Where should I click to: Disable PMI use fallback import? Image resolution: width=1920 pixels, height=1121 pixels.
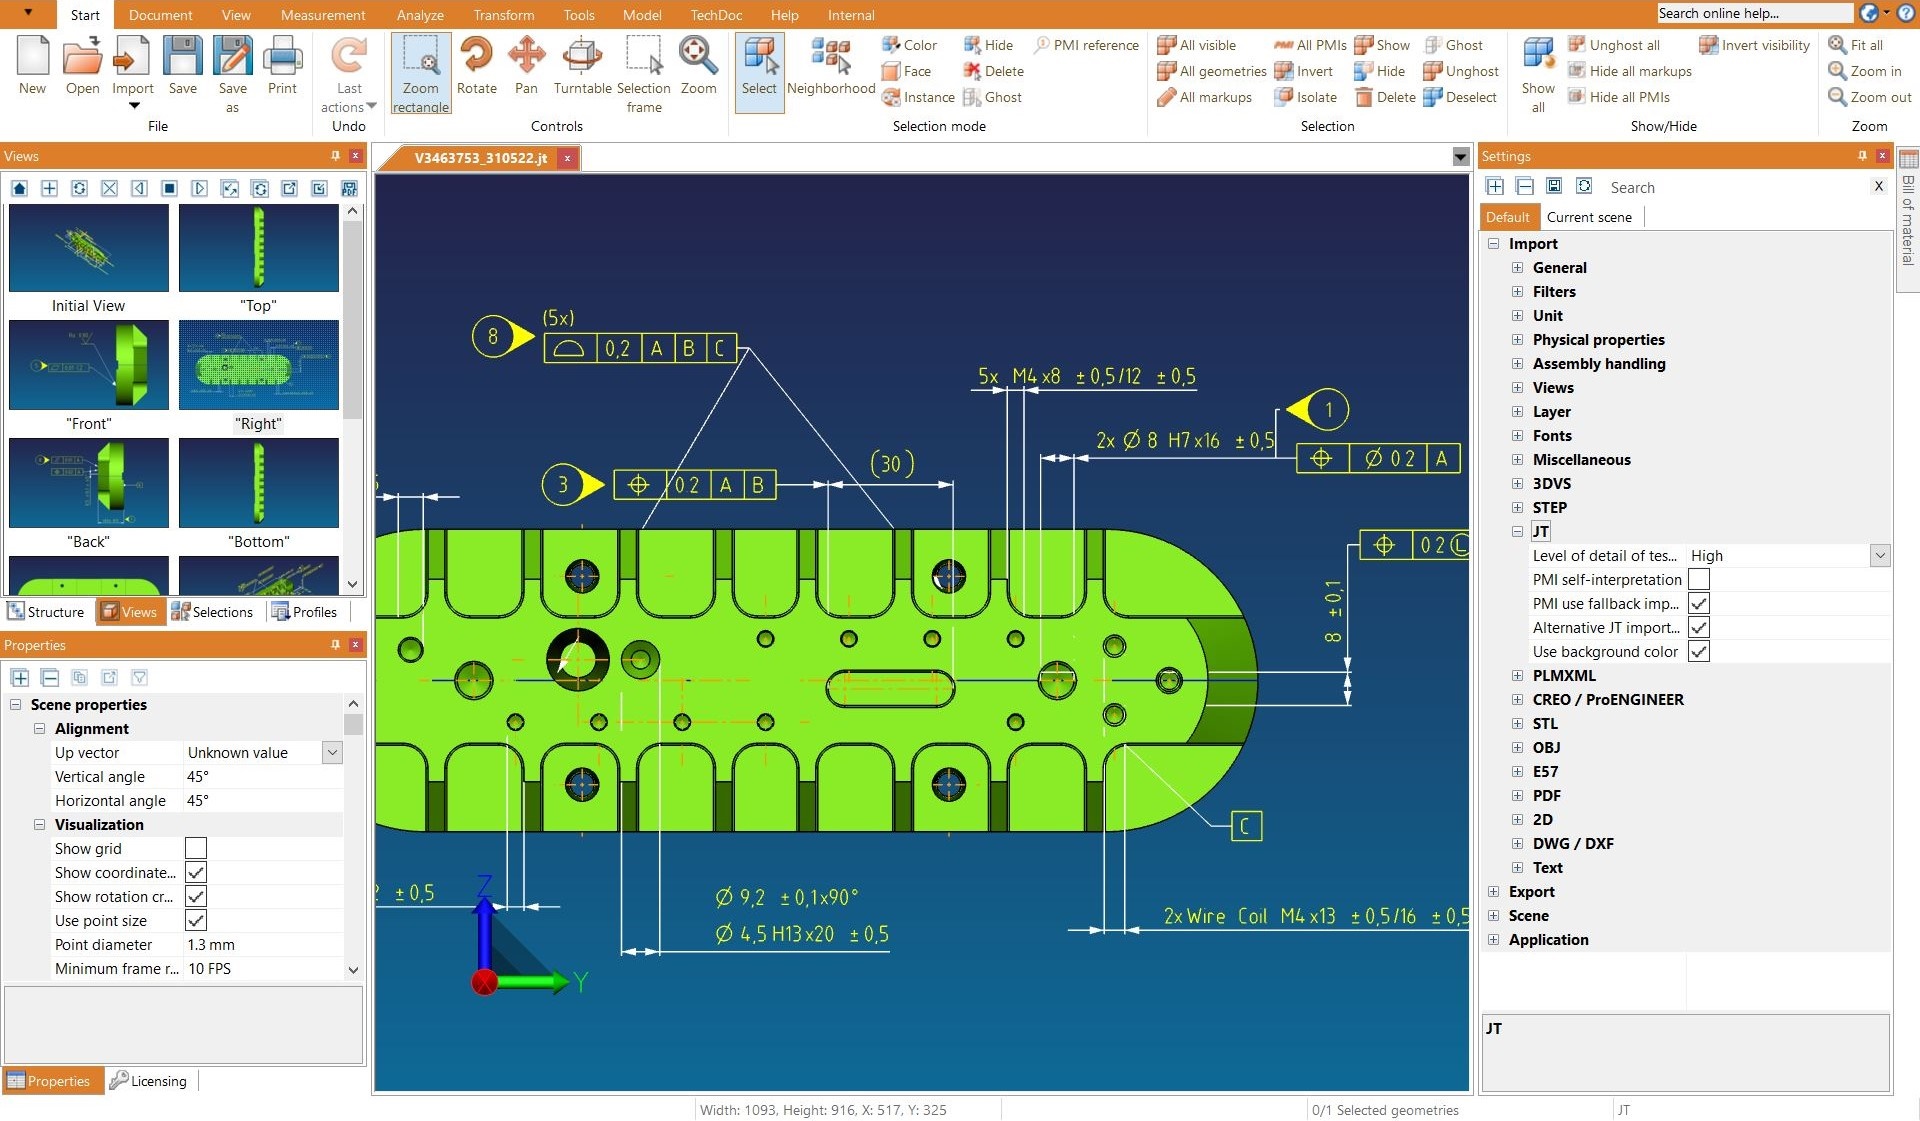point(1698,603)
